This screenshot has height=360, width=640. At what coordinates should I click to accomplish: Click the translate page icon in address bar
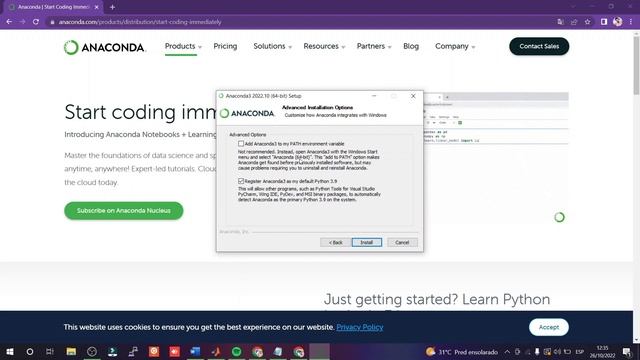[560, 22]
